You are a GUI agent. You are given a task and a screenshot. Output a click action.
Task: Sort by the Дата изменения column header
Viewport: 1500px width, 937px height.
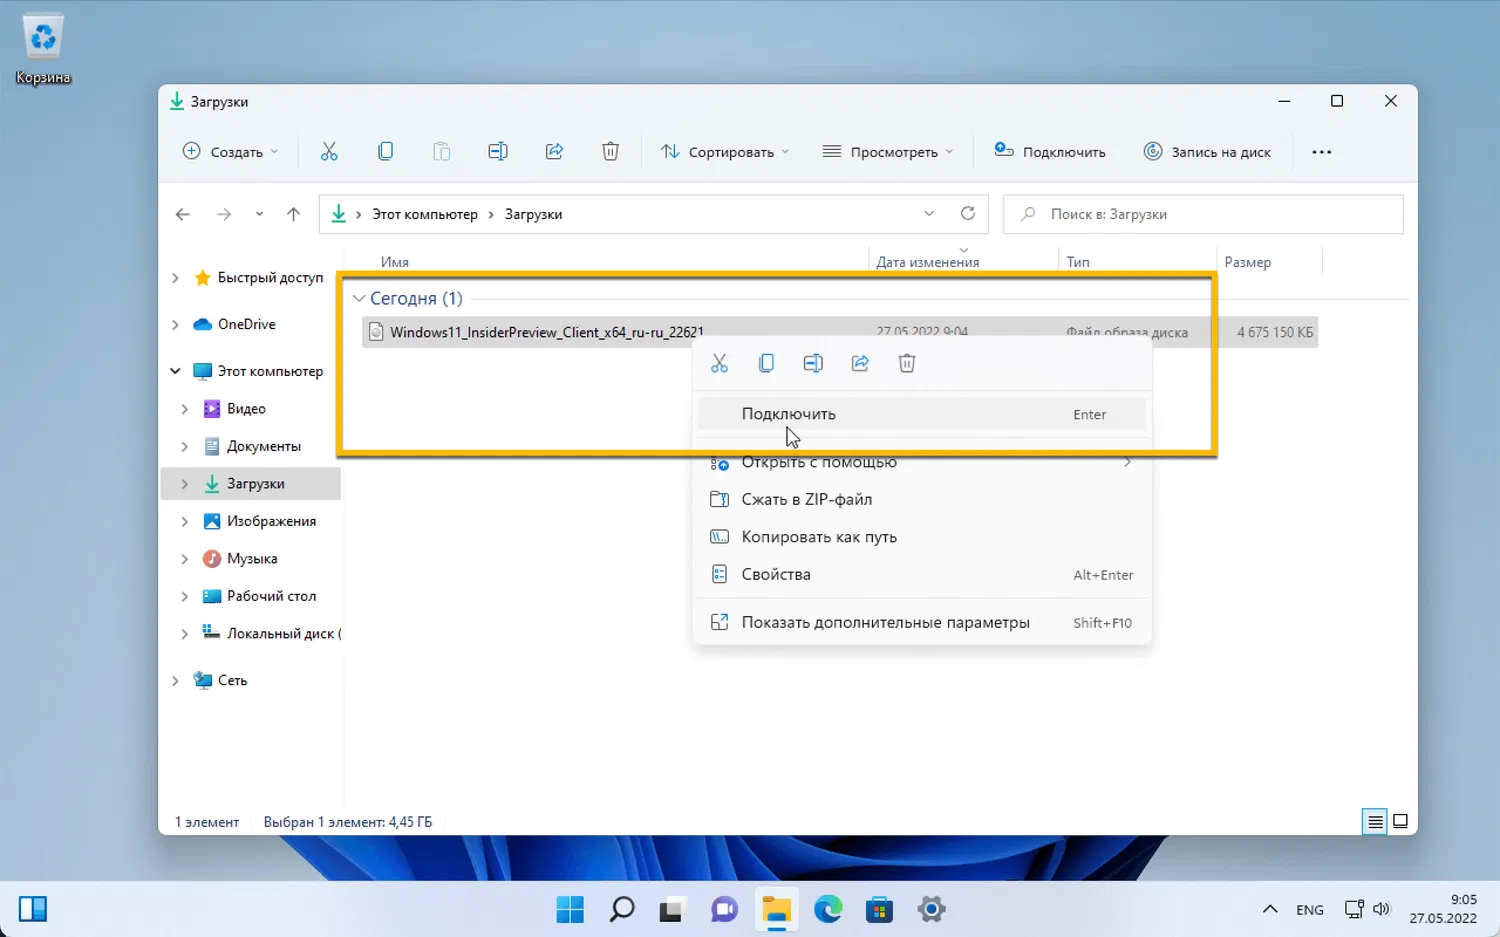(x=928, y=262)
